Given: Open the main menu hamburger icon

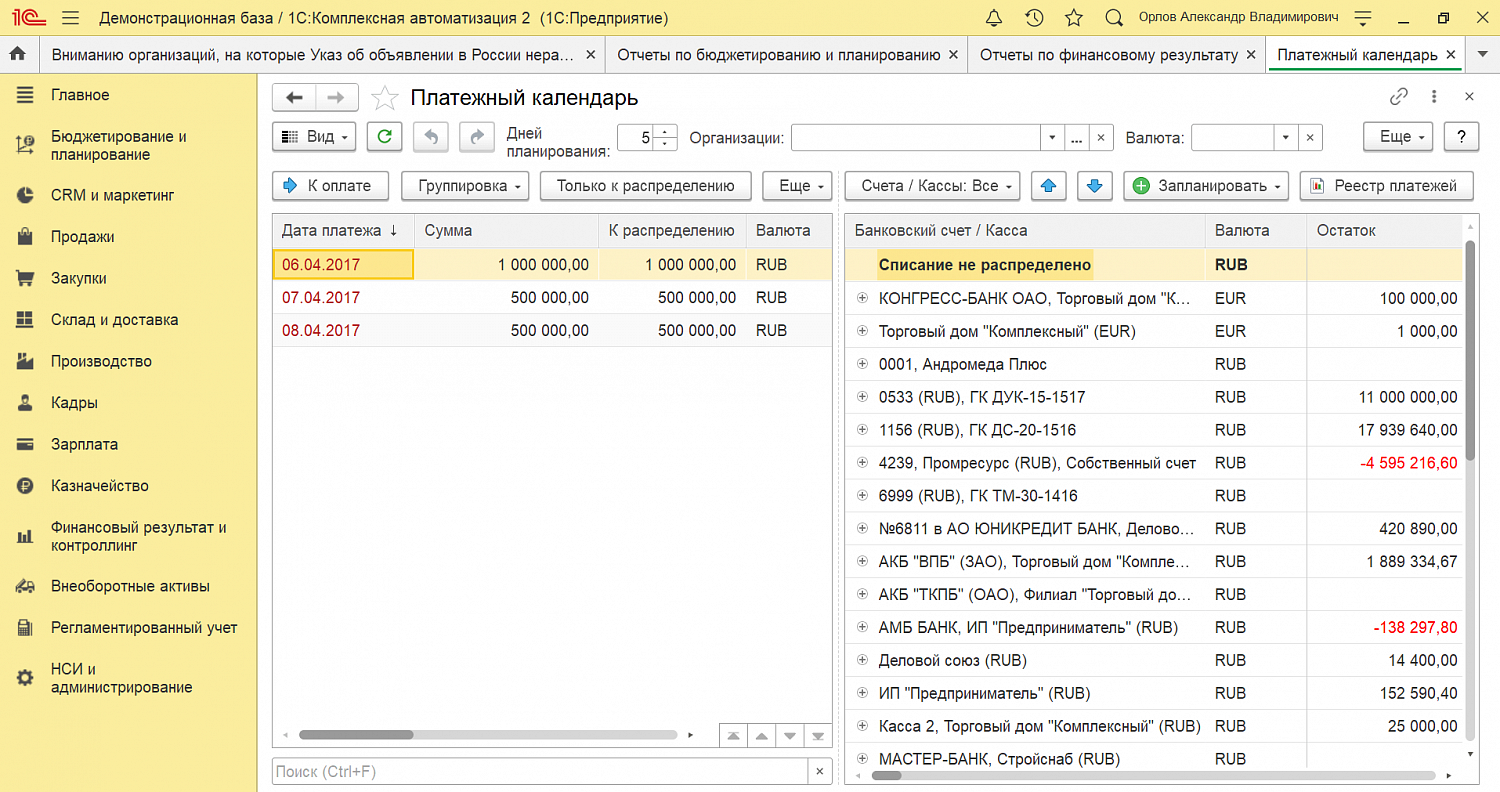Looking at the screenshot, I should [x=70, y=18].
